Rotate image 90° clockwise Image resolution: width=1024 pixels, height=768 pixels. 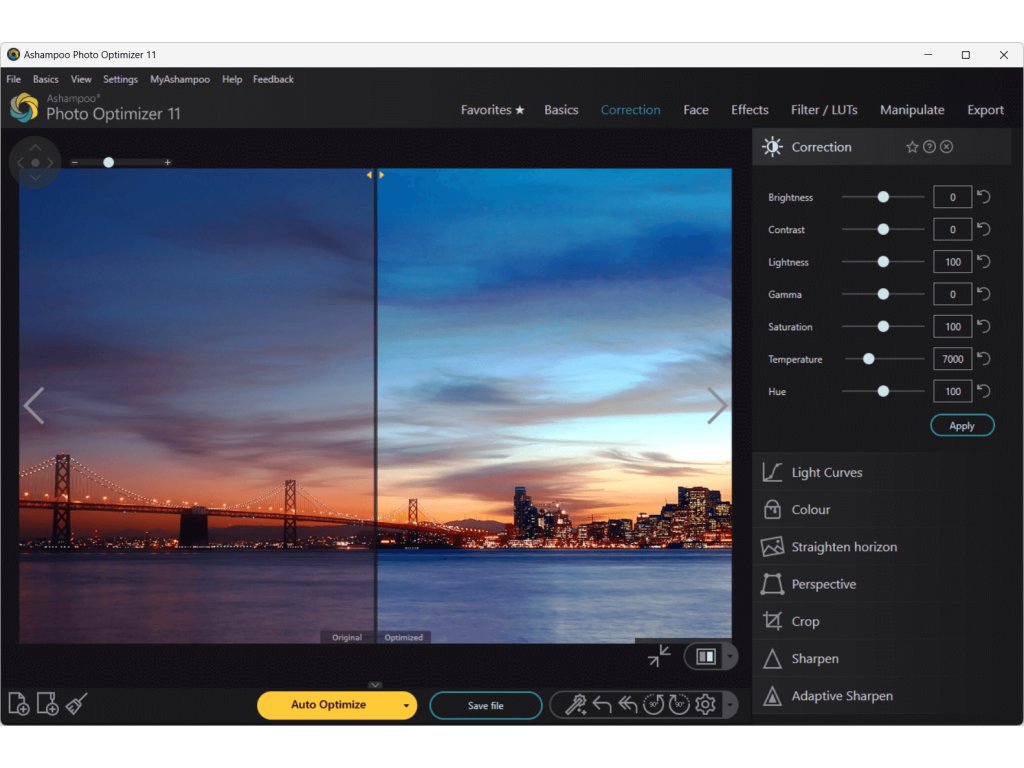[x=679, y=705]
